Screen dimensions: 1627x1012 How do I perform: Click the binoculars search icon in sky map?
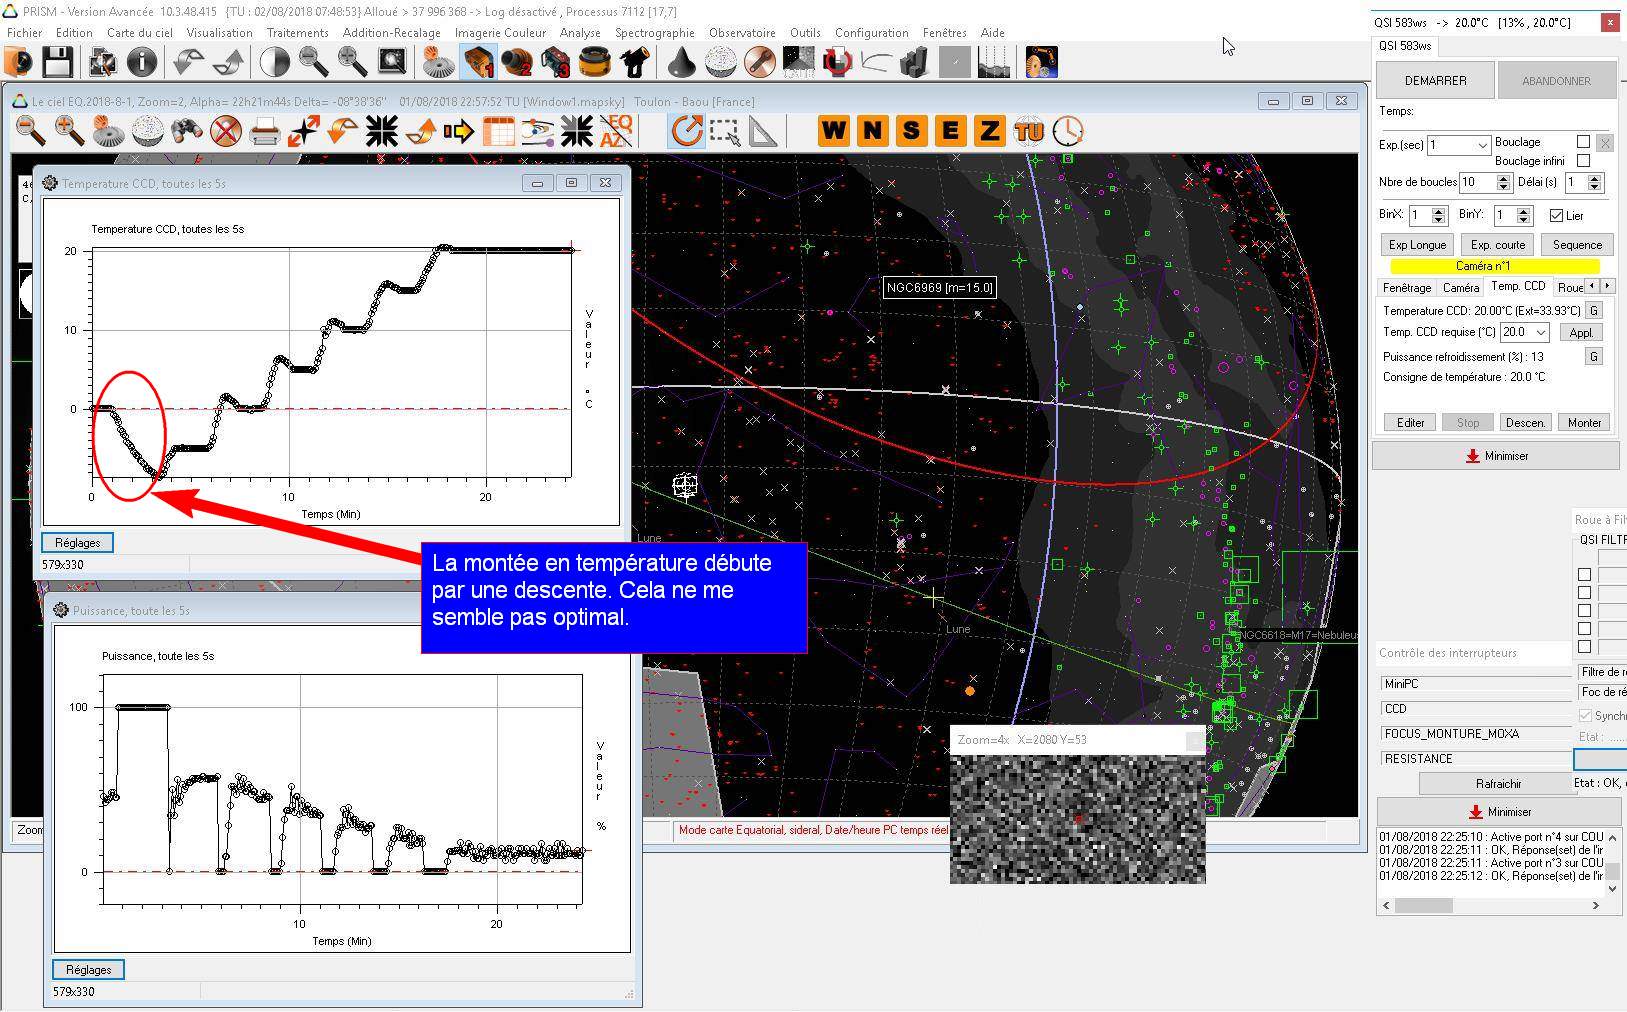187,131
